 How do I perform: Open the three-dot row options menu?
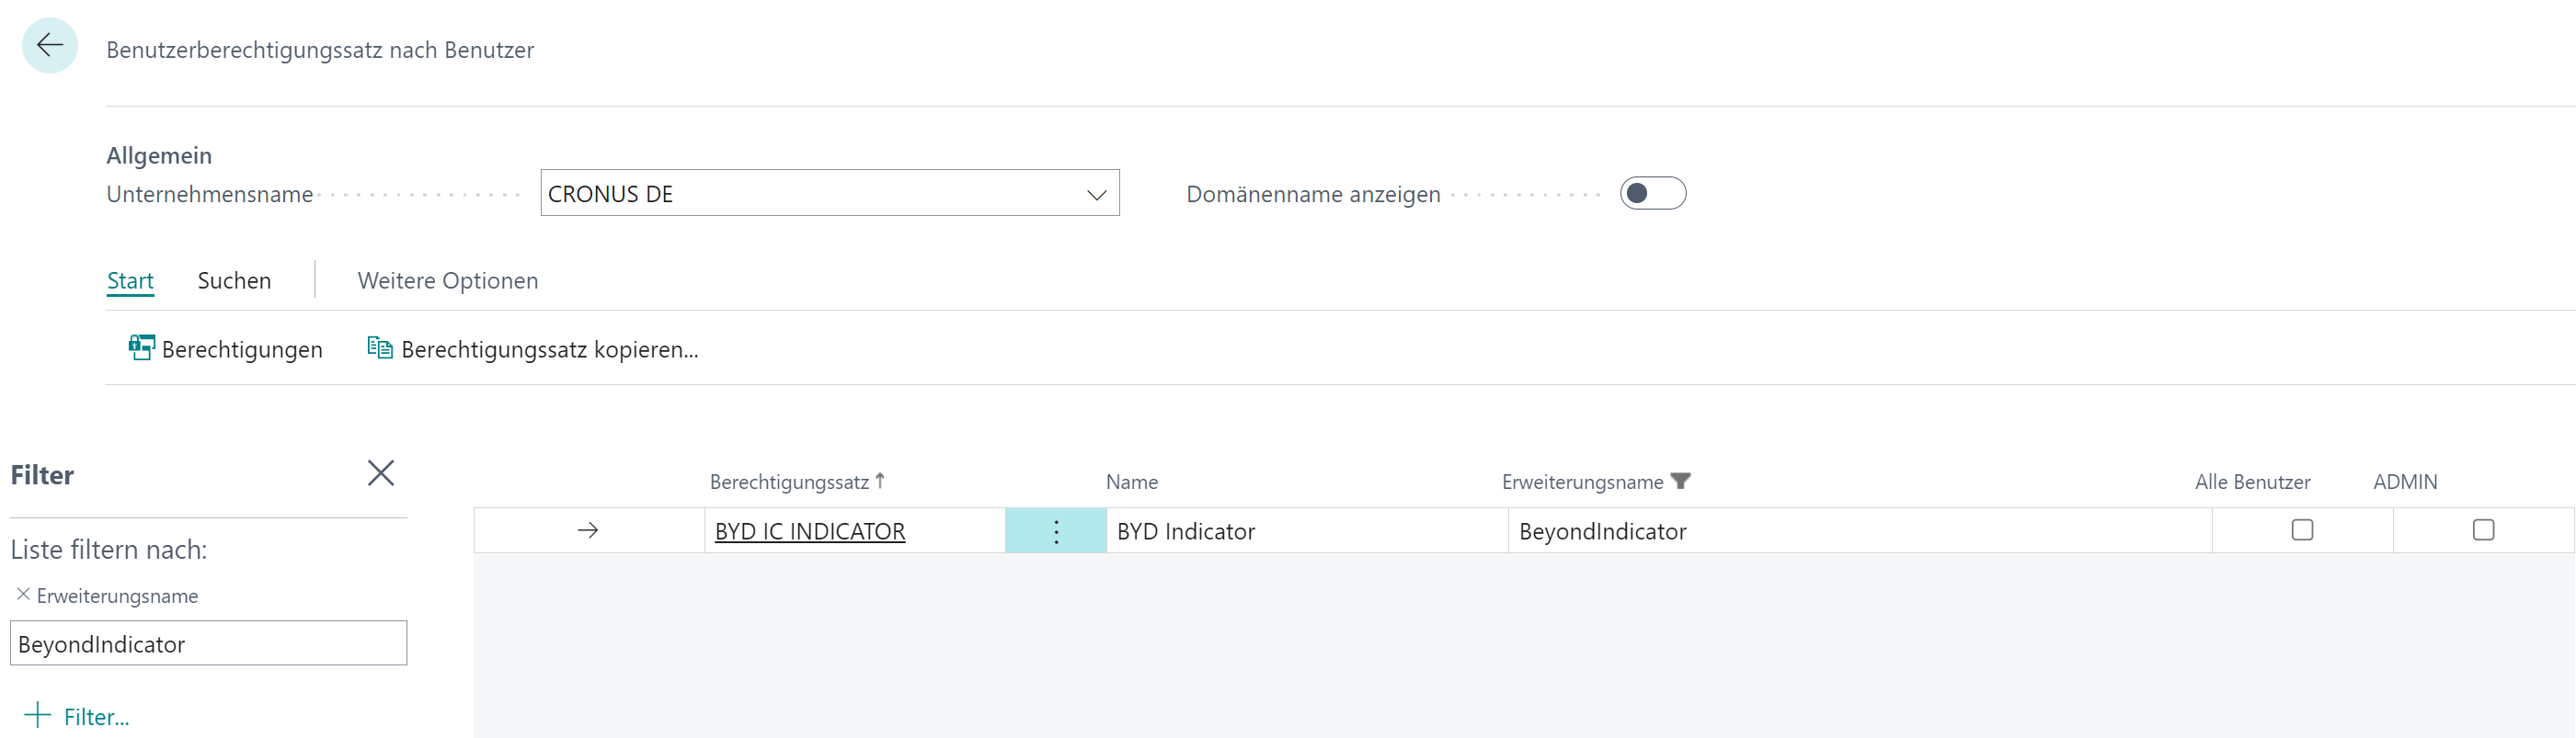1055,531
